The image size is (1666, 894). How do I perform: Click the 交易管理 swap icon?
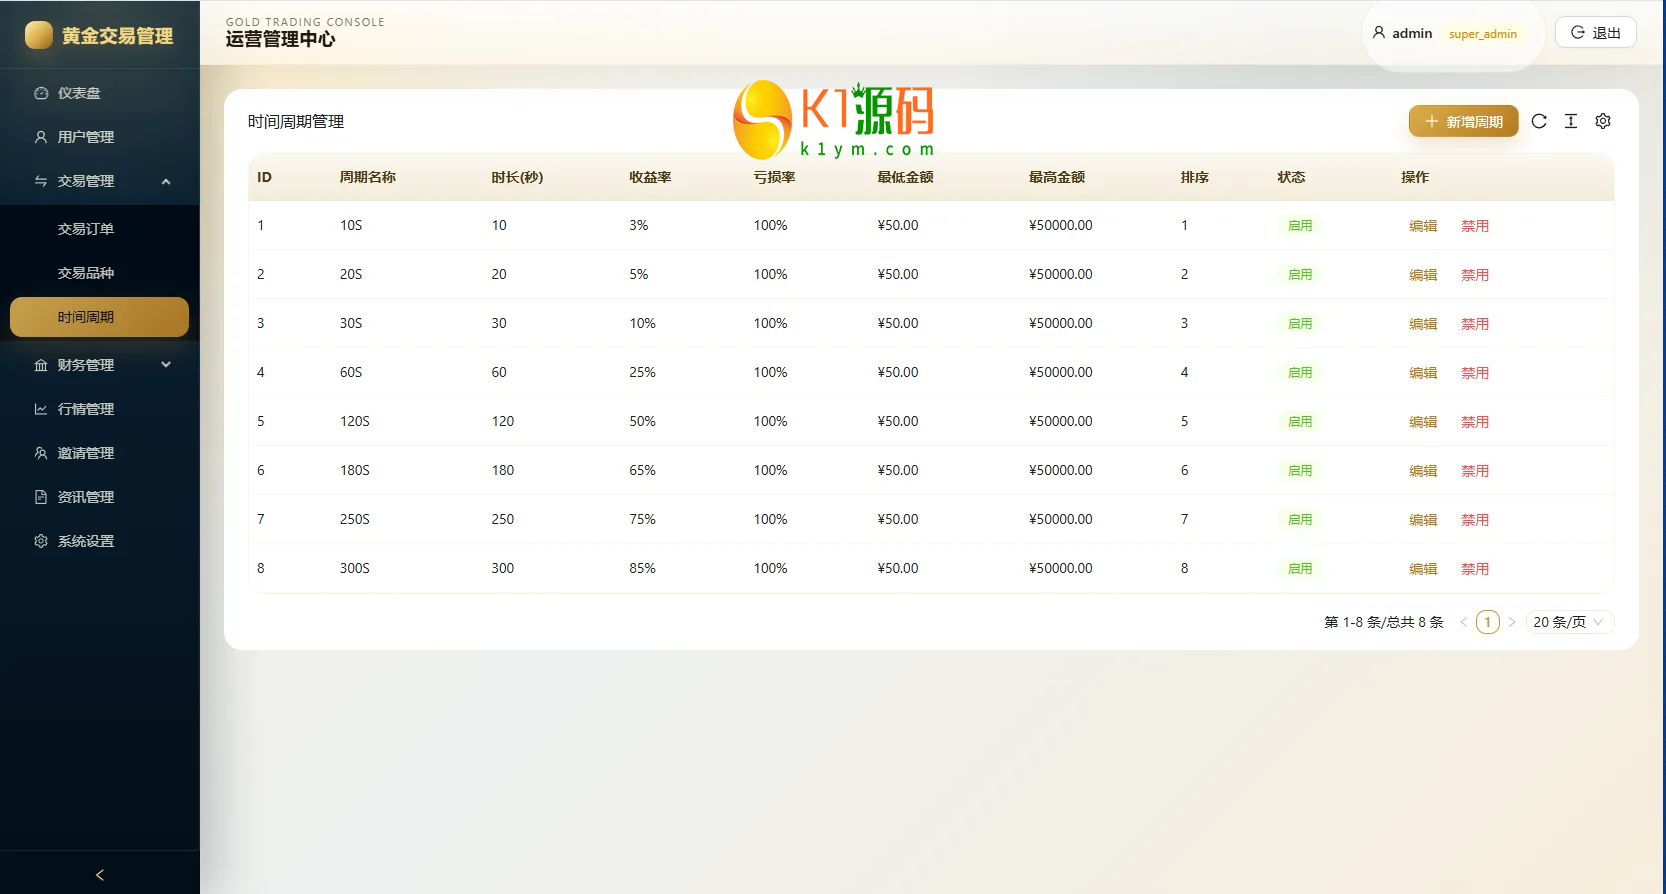(x=41, y=181)
